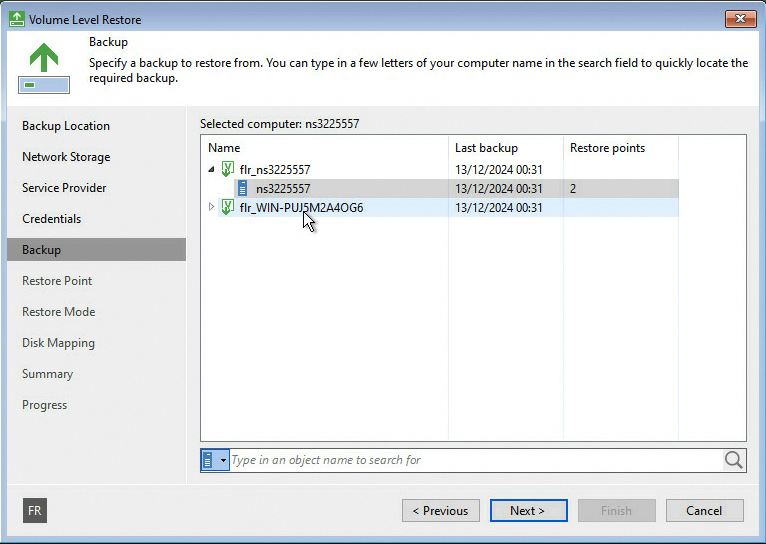Open the Network Storage step
Image resolution: width=766 pixels, height=544 pixels.
66,157
